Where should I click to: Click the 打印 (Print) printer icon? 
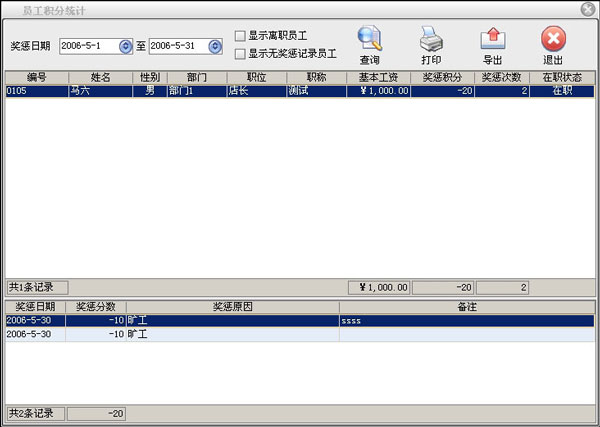(430, 40)
